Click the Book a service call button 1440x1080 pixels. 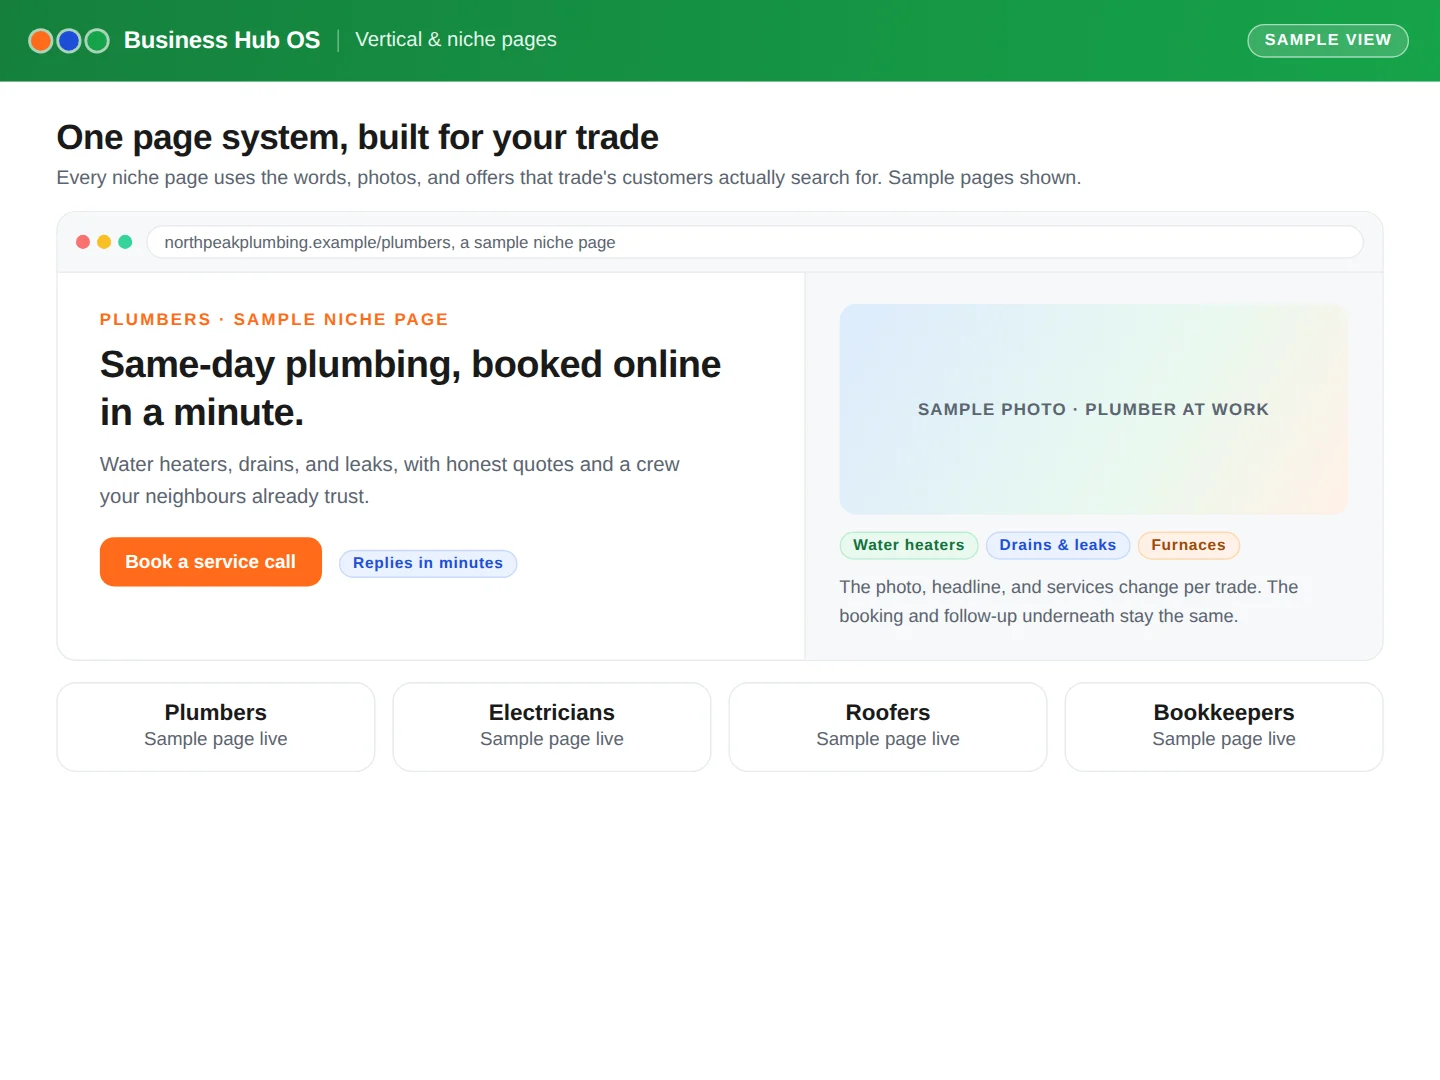pyautogui.click(x=211, y=562)
